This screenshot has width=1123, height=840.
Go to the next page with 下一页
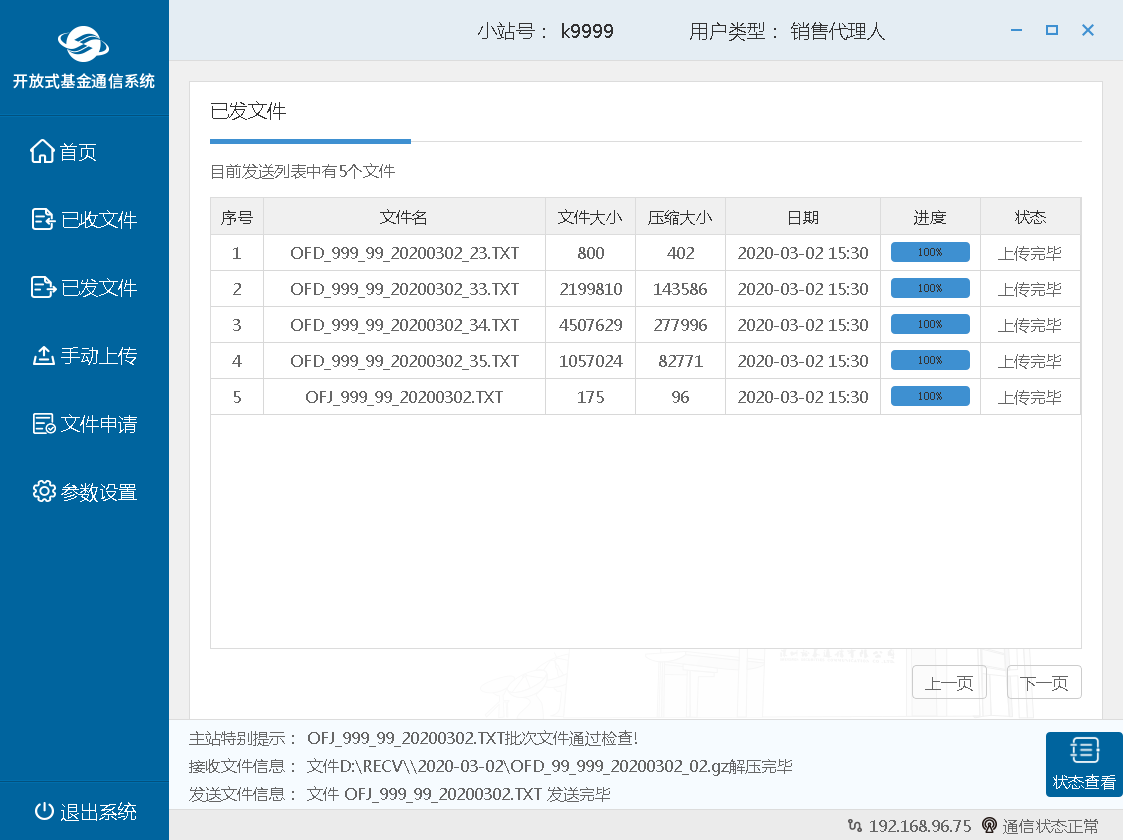(1044, 682)
